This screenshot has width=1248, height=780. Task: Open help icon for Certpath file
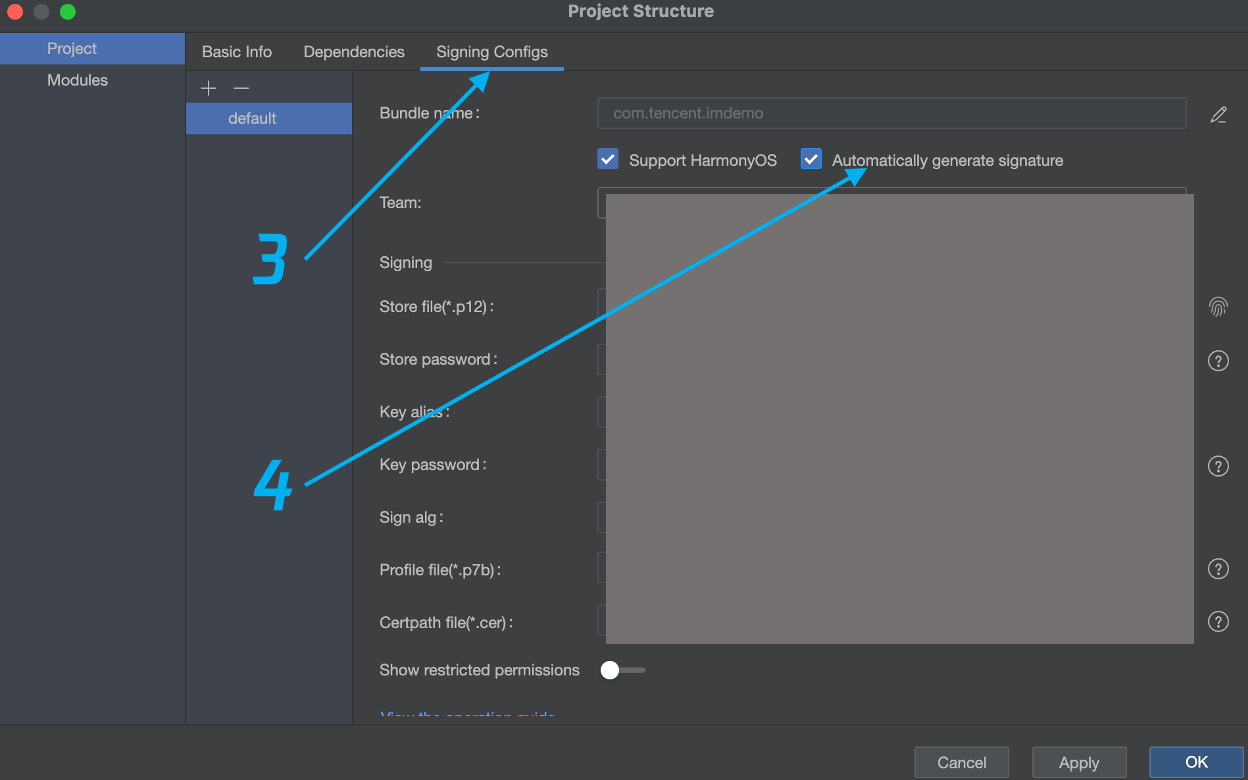1218,622
